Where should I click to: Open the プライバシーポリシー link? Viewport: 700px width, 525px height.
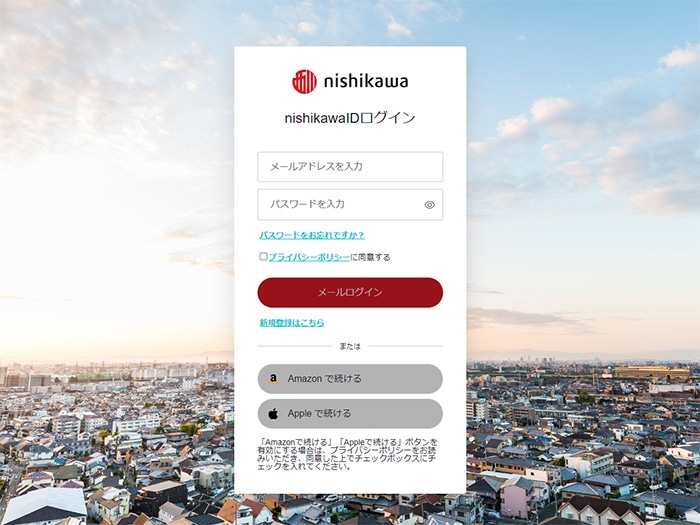[309, 257]
